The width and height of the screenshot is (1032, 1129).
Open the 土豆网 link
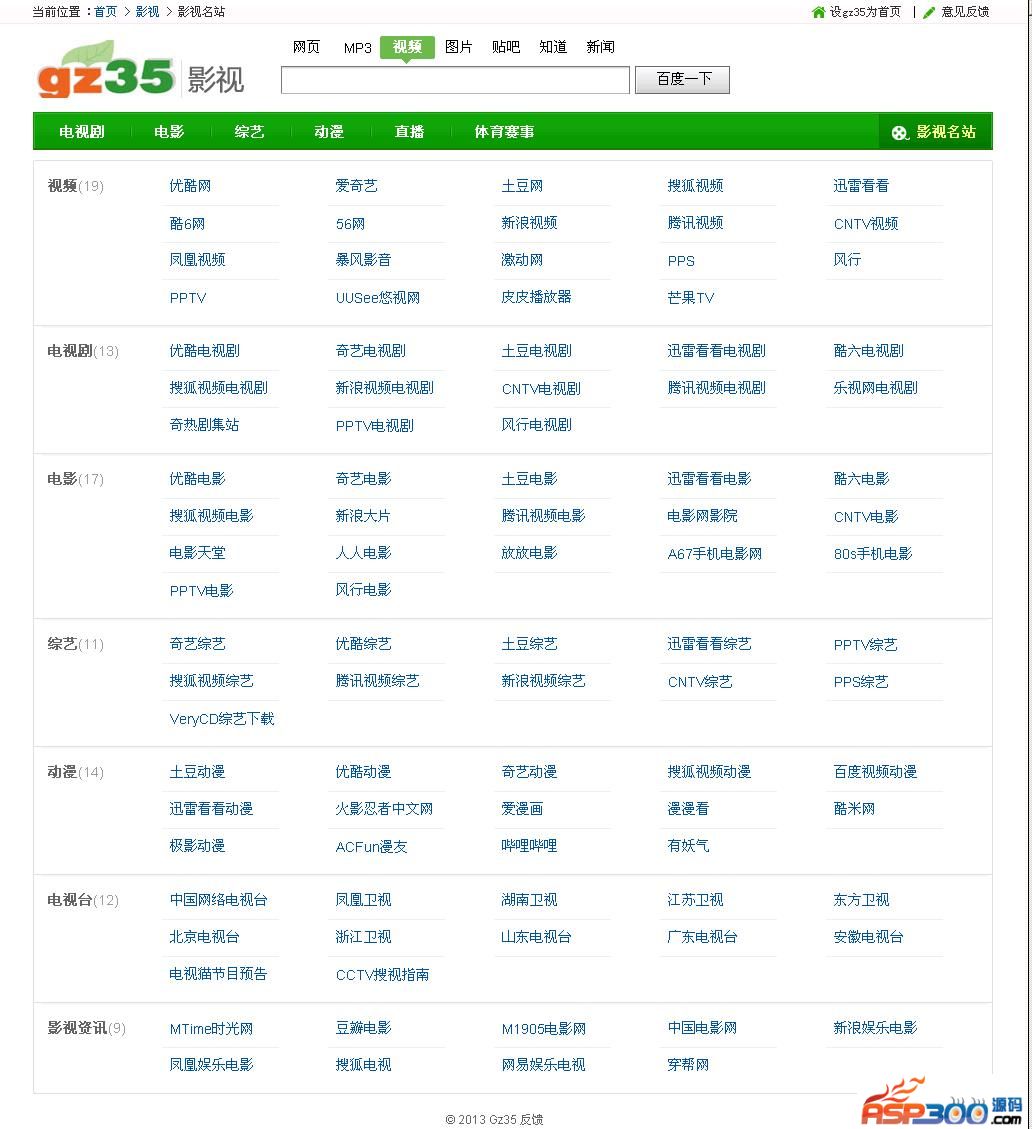522,186
